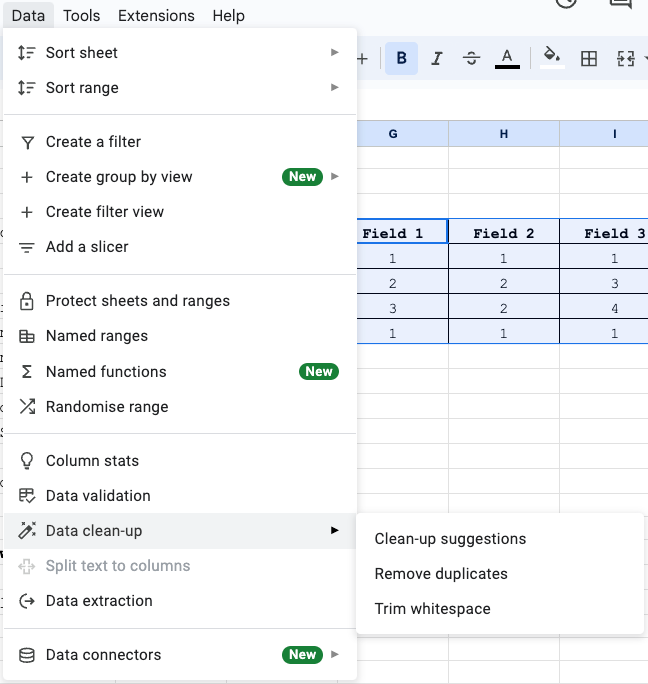This screenshot has width=648, height=684.
Task: Open the Extensions menu
Action: (x=156, y=16)
